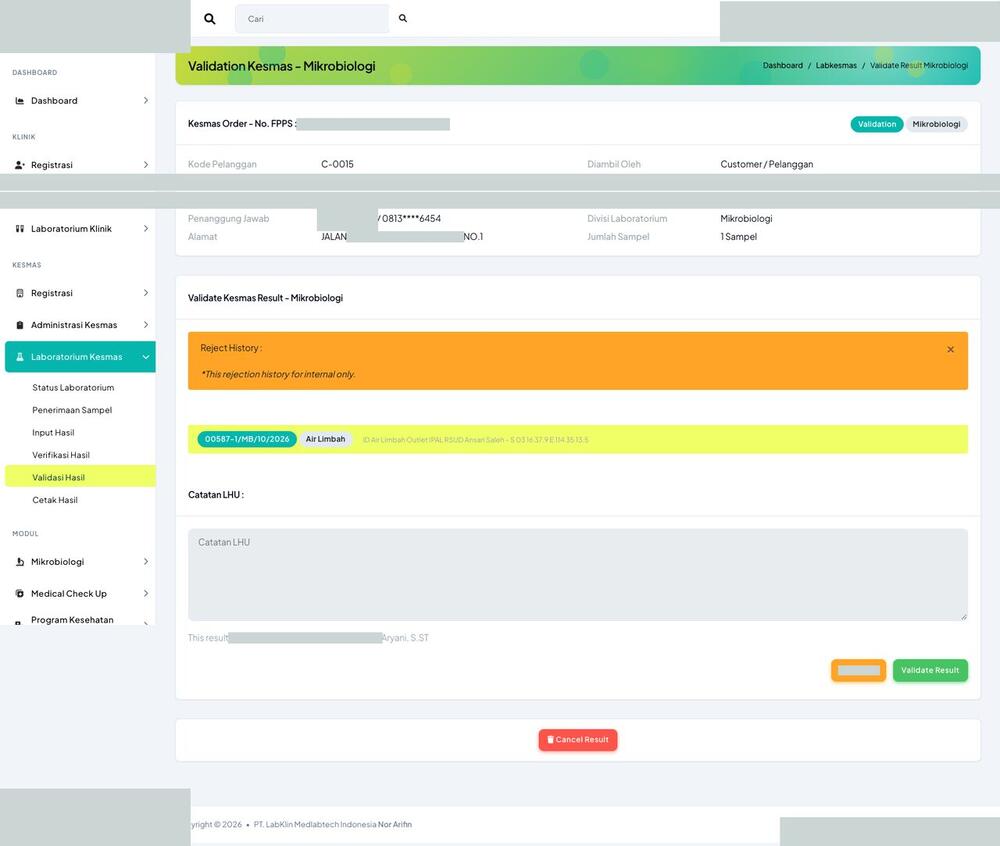Open Verifikasi Hasil submenu item
1000x846 pixels.
coord(61,455)
